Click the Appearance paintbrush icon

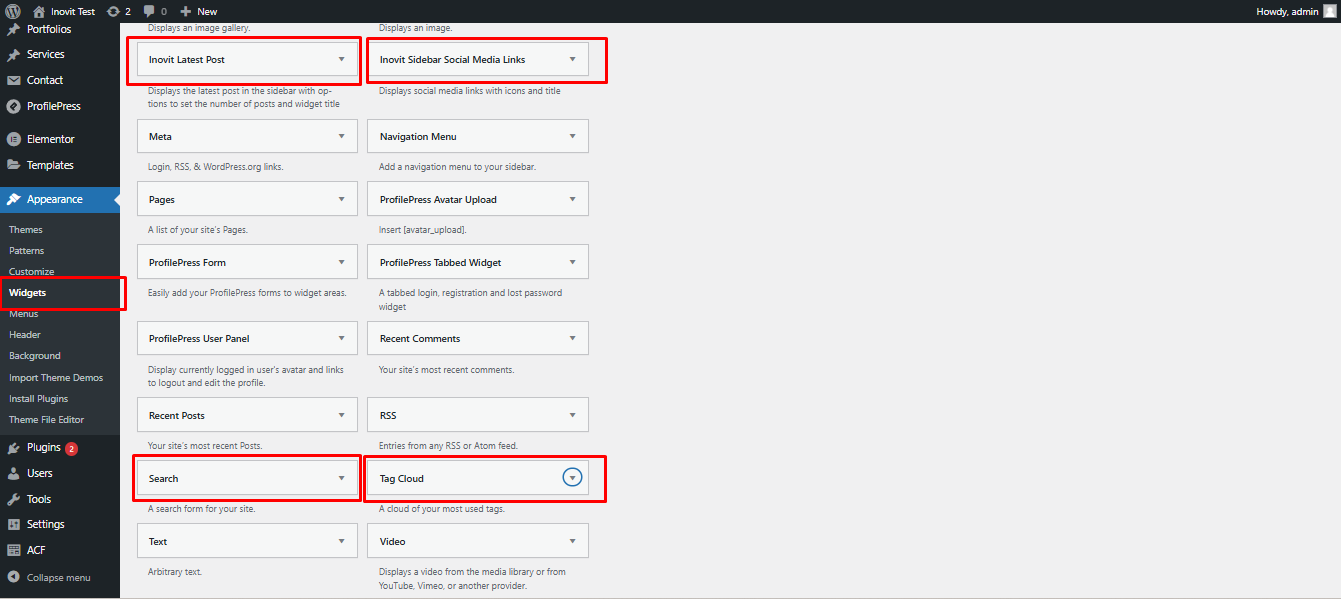click(x=14, y=199)
